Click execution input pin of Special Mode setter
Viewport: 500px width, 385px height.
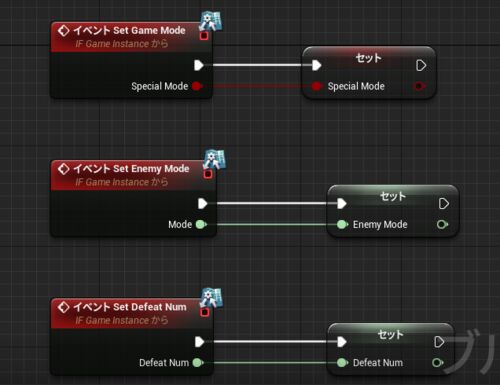tap(316, 65)
